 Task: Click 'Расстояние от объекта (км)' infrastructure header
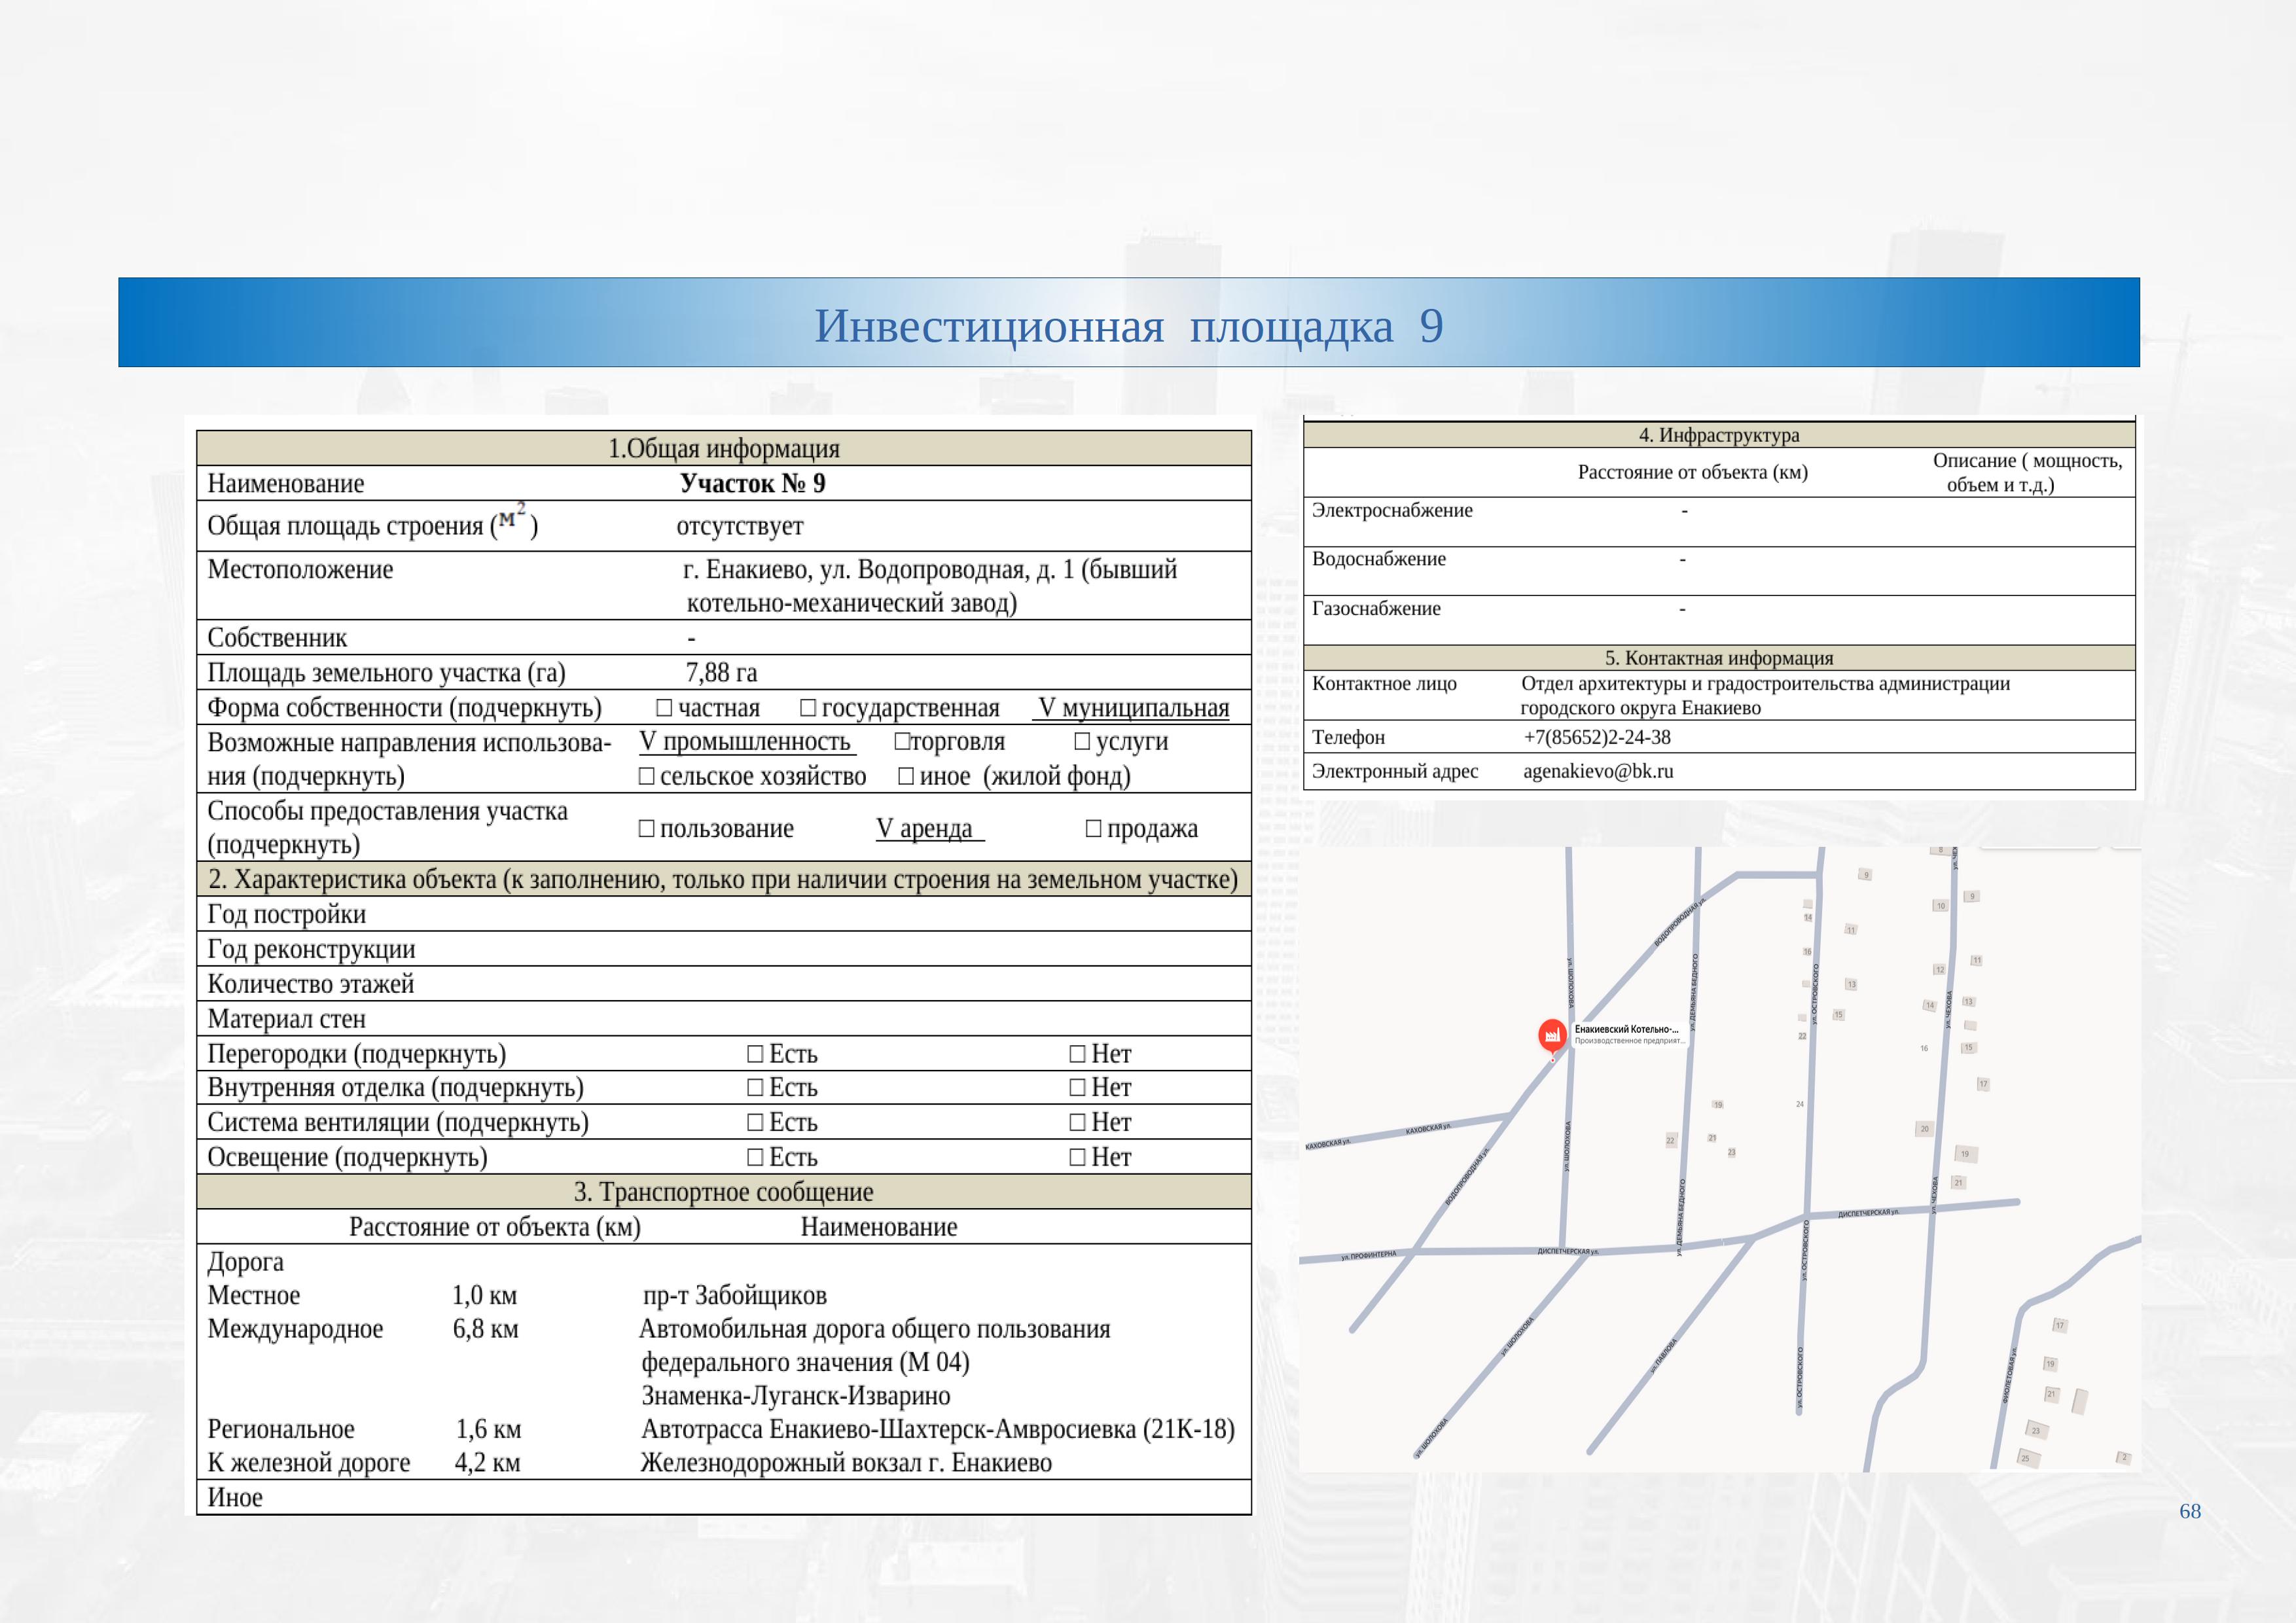(1693, 473)
